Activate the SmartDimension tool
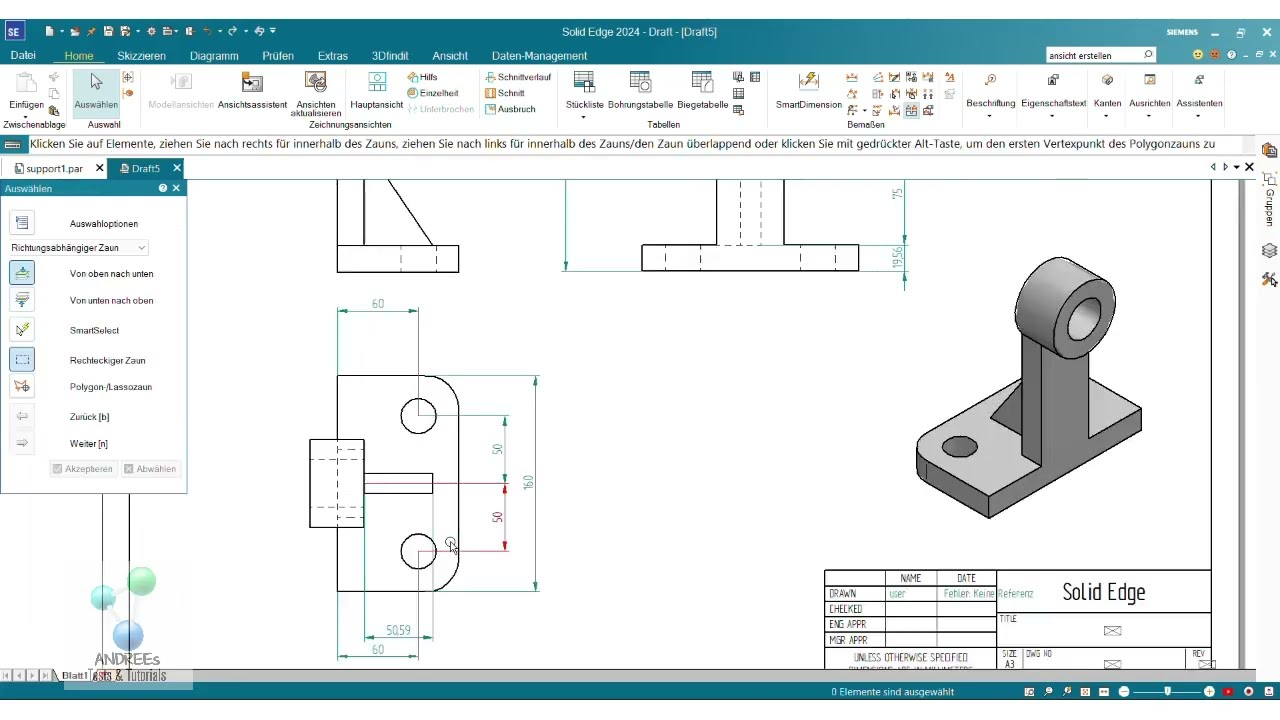The width and height of the screenshot is (1280, 720). 809,90
